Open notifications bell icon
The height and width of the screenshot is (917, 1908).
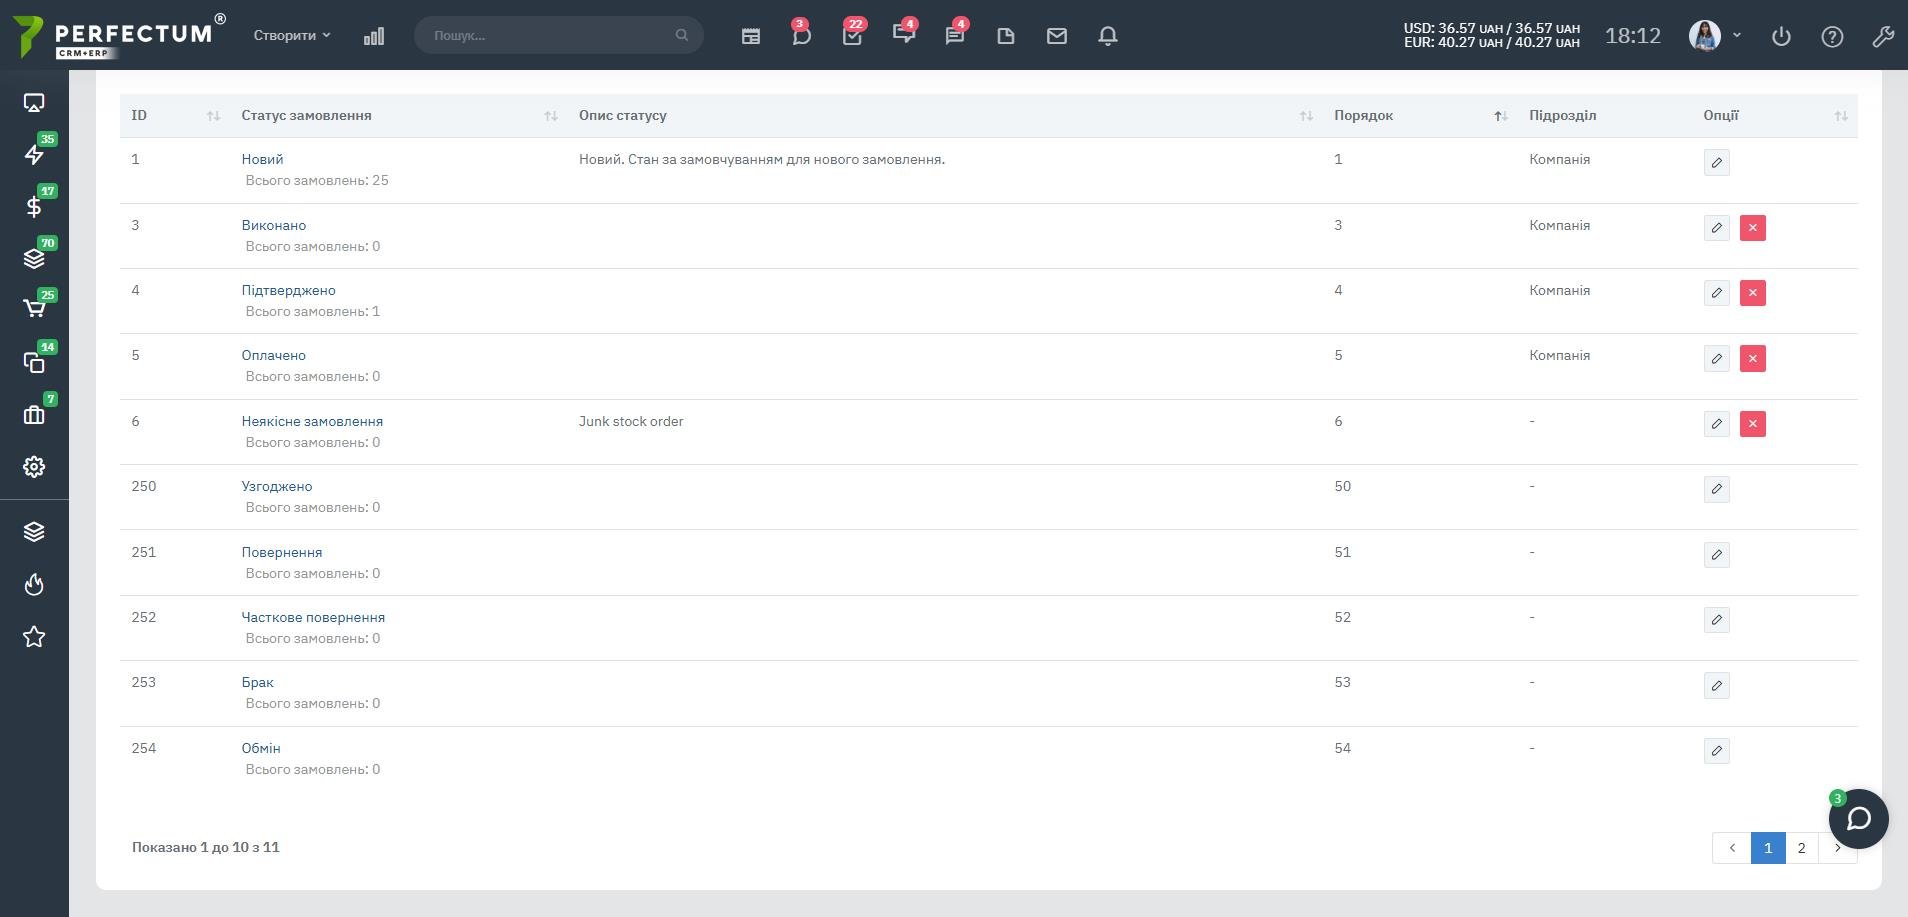point(1108,36)
